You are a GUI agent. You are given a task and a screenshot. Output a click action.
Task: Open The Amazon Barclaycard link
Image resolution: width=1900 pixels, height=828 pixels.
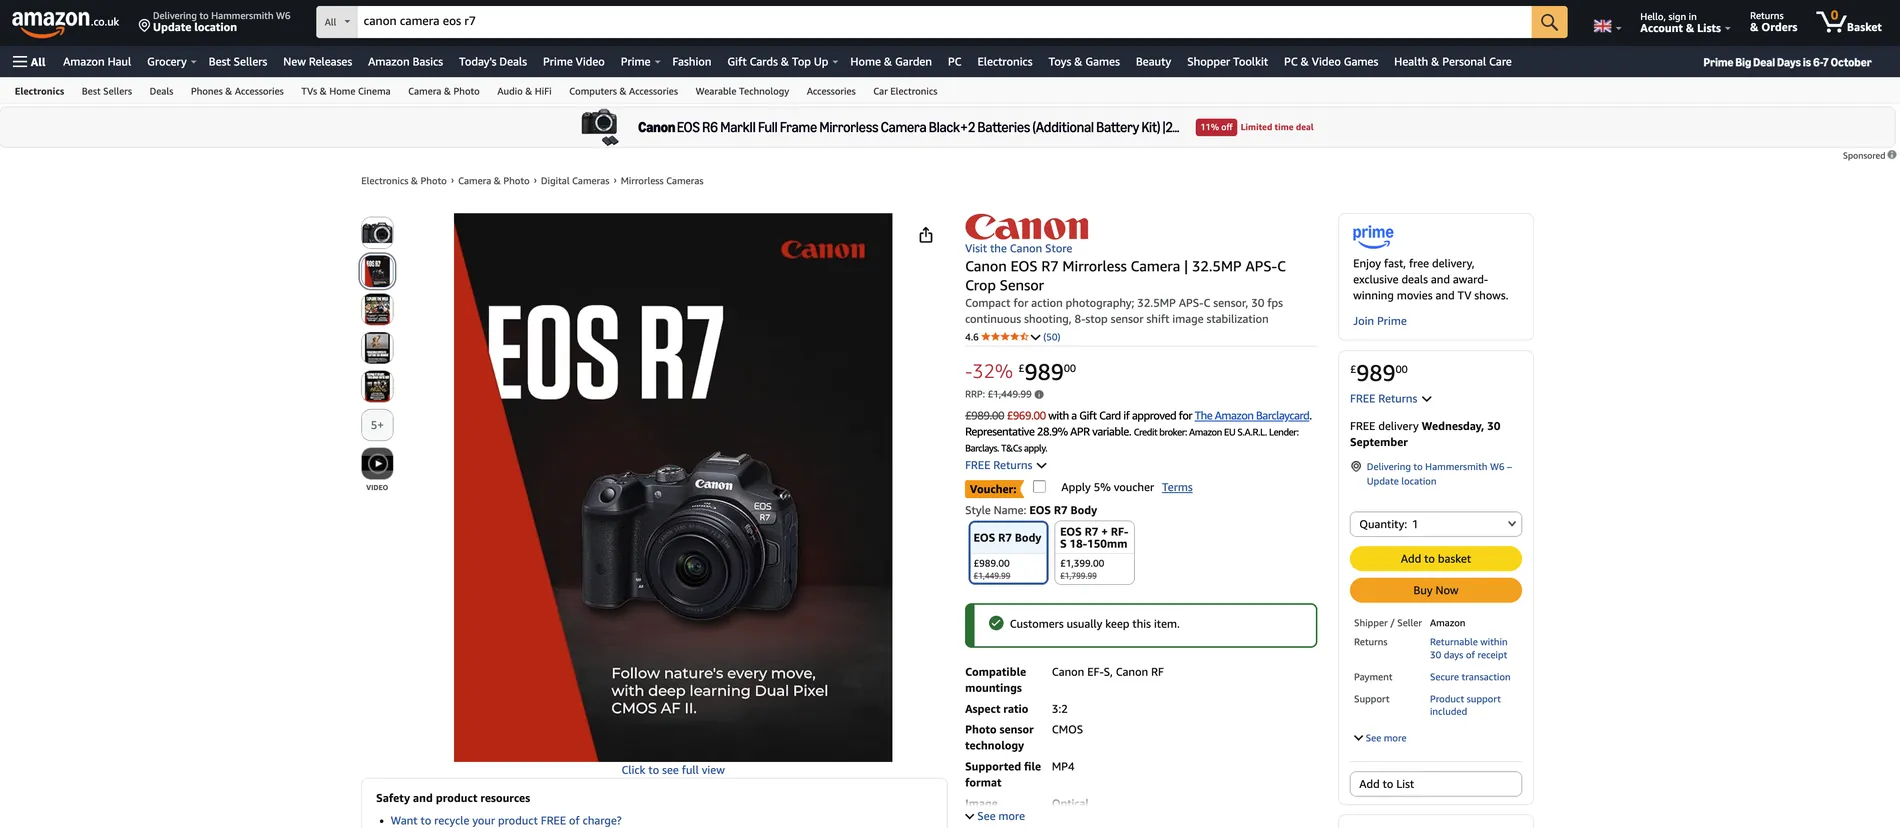tap(1252, 416)
